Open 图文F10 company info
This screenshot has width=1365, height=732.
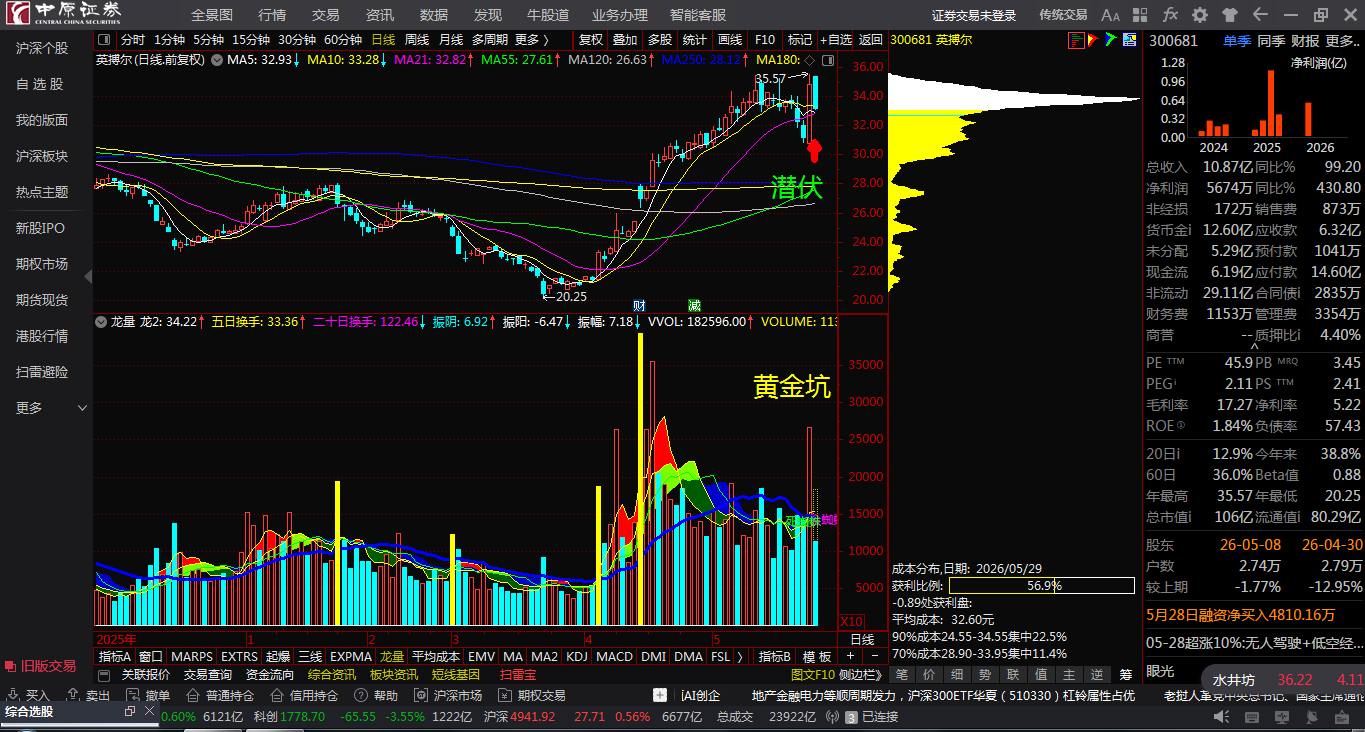click(813, 675)
